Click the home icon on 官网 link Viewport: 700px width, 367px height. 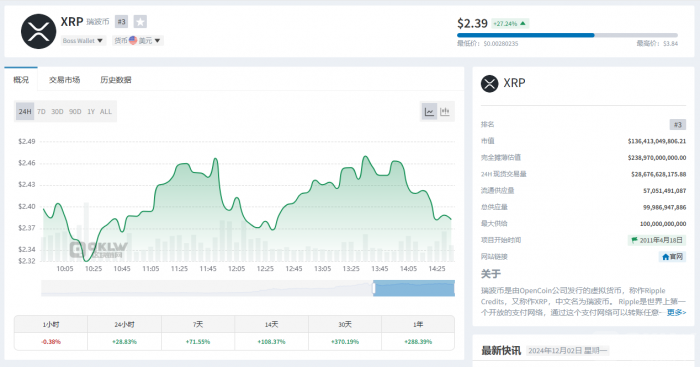[665, 257]
